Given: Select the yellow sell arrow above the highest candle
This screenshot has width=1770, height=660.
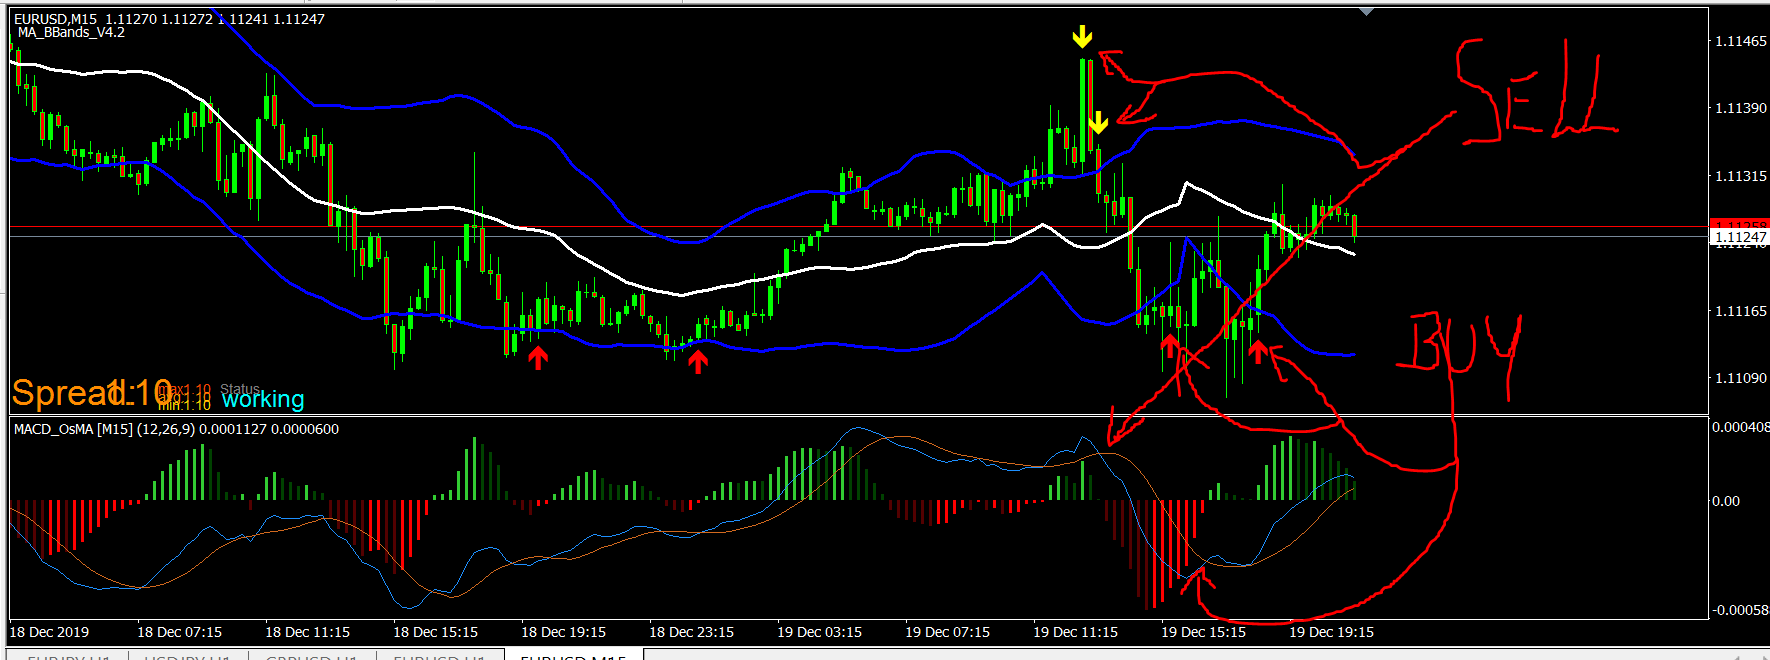Looking at the screenshot, I should pos(1082,38).
